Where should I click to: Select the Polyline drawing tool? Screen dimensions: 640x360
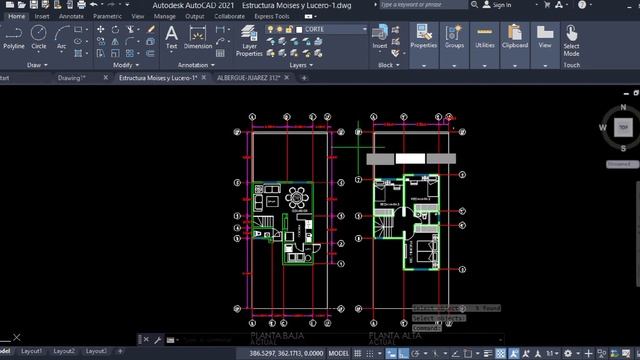(x=14, y=37)
